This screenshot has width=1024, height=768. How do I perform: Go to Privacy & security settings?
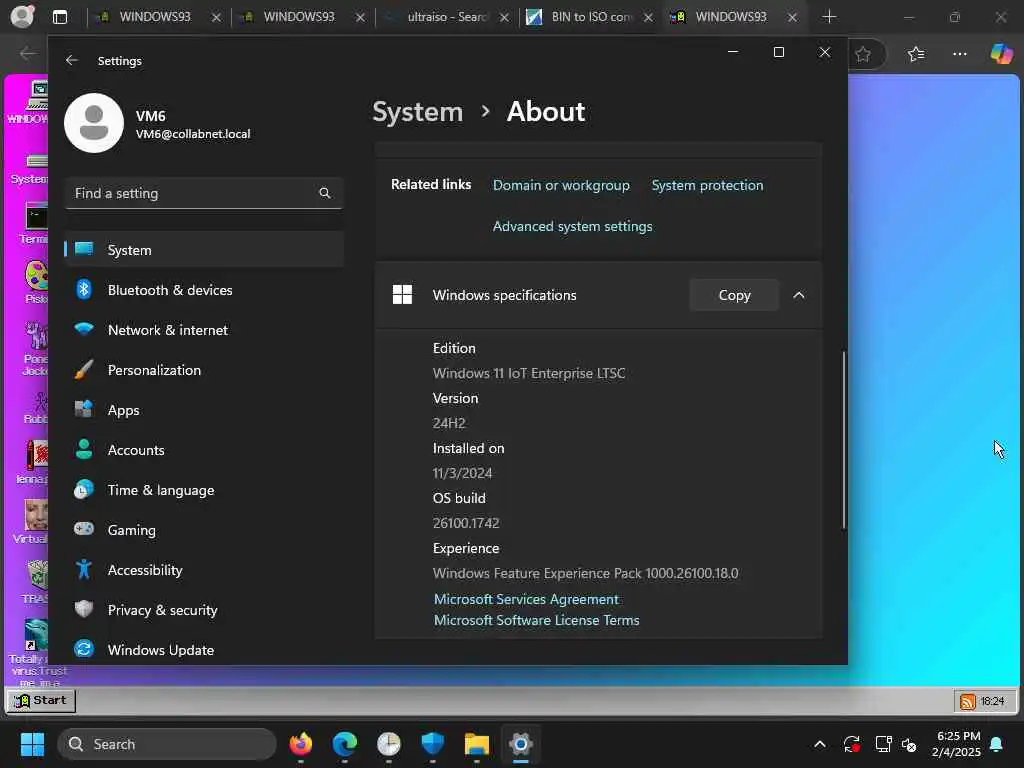[204, 610]
